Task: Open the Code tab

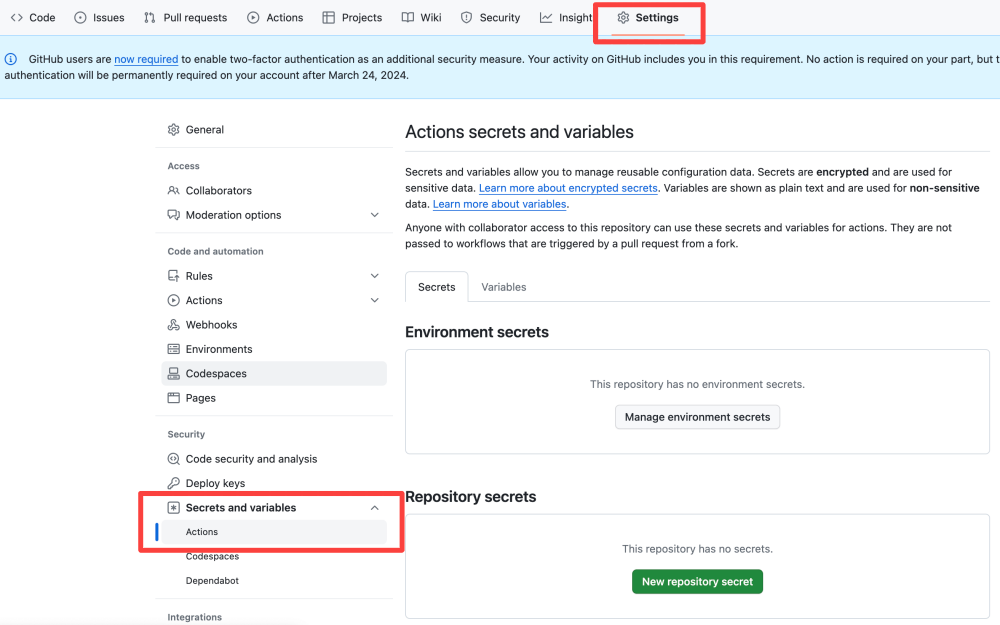Action: 33,18
